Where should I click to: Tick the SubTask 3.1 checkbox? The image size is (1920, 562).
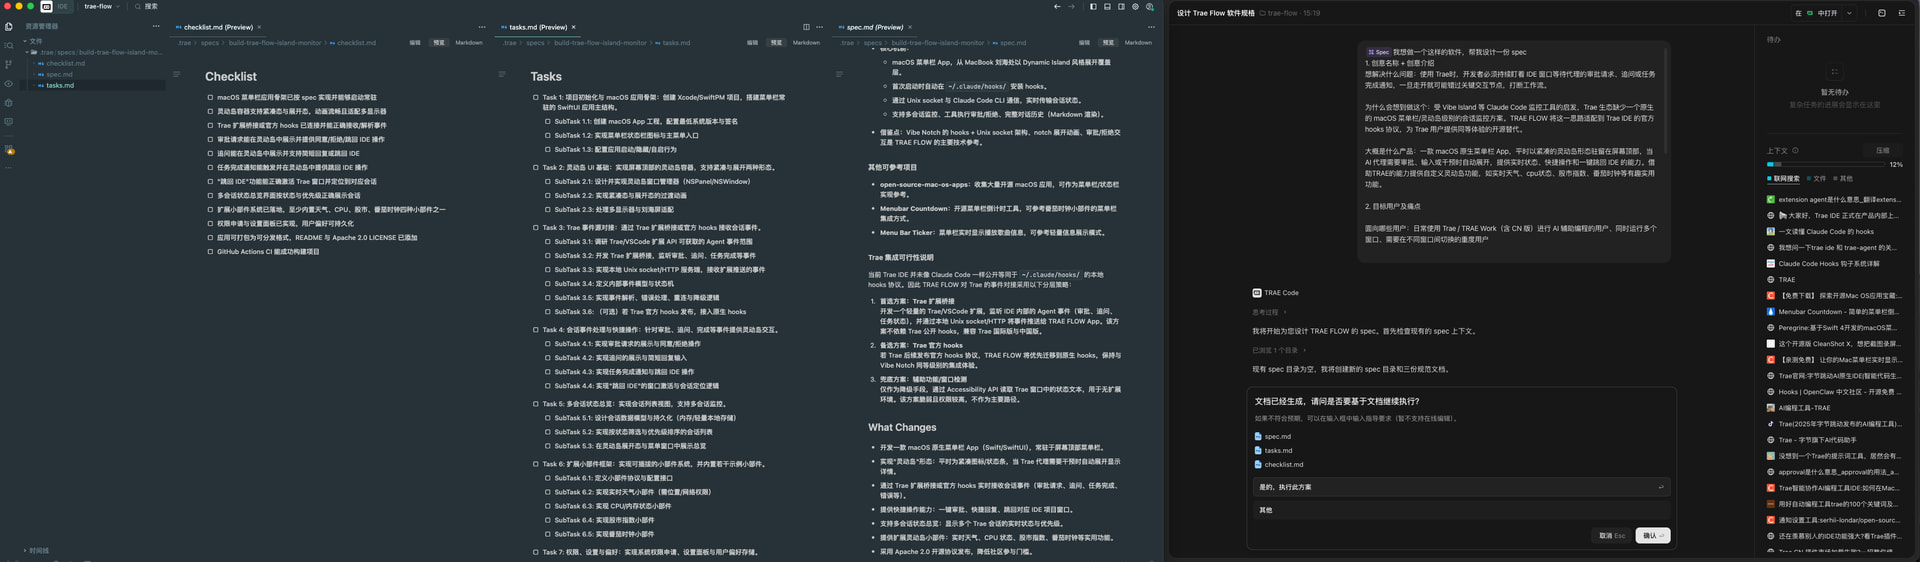[x=548, y=242]
